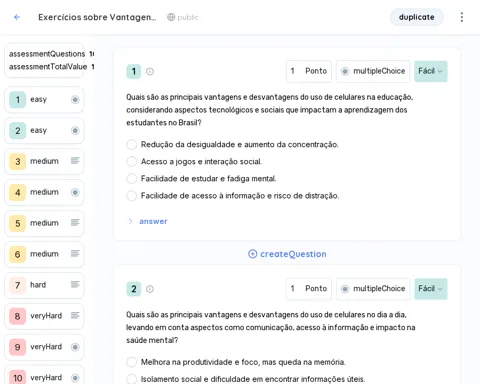
Task: Click the title 'Exercícios sobre Vantagen...'
Action: tap(97, 17)
